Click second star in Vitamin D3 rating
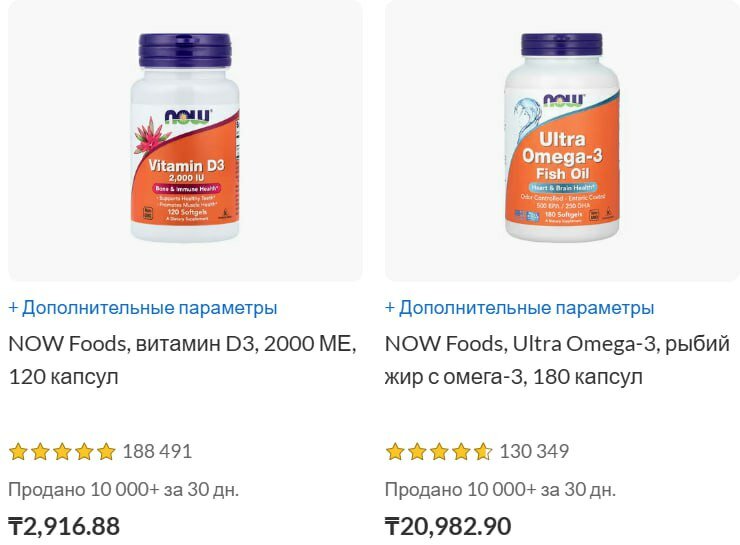The image size is (740, 545). coord(40,452)
